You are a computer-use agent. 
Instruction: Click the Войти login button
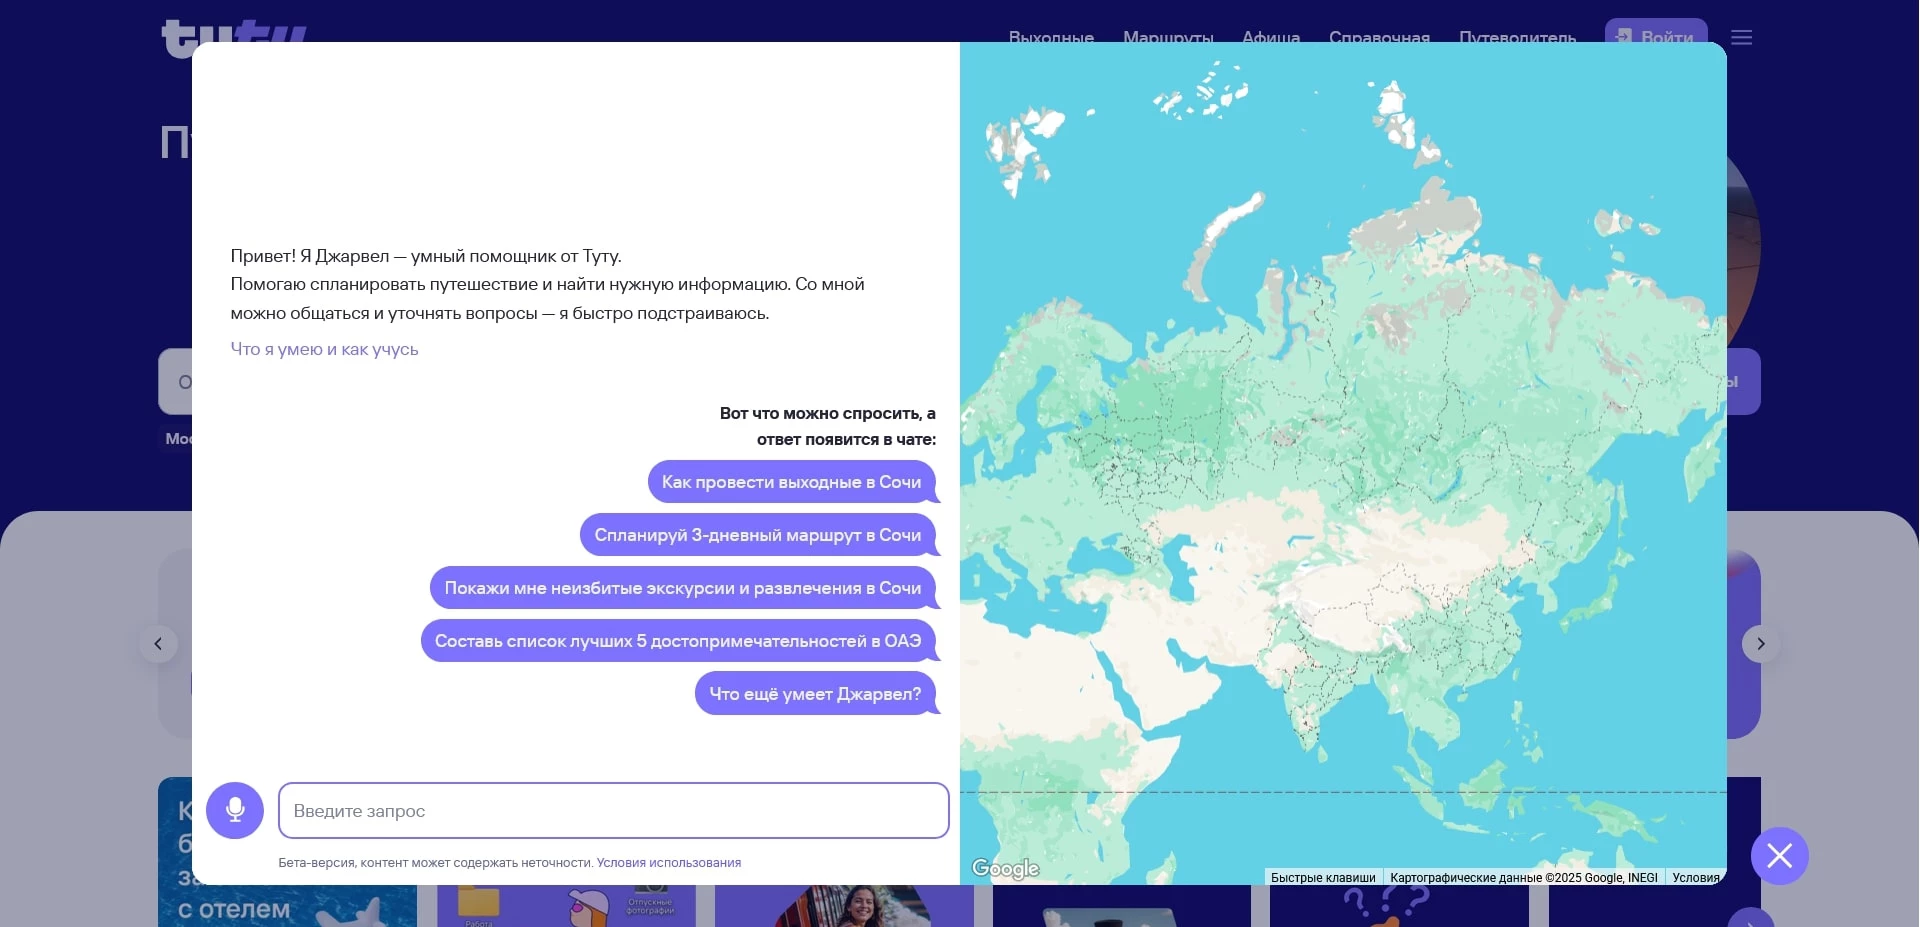click(1656, 34)
